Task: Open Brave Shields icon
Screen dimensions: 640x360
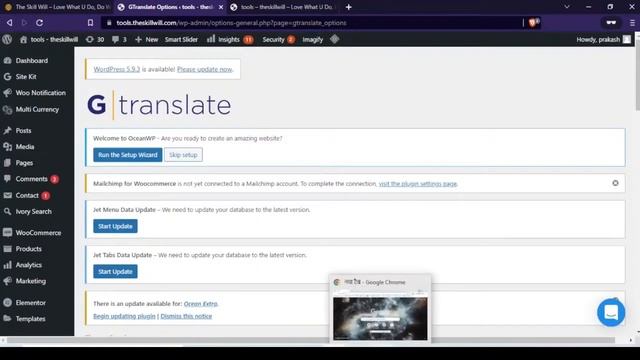Action: (534, 22)
